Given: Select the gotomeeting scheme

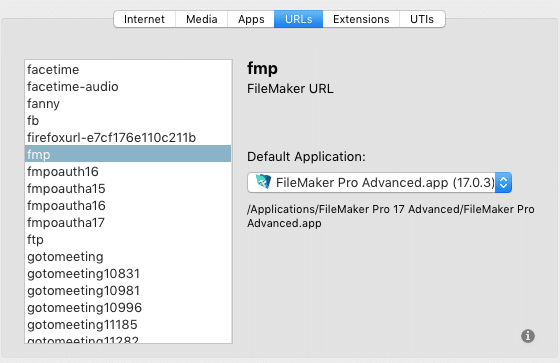Looking at the screenshot, I should coord(128,257).
